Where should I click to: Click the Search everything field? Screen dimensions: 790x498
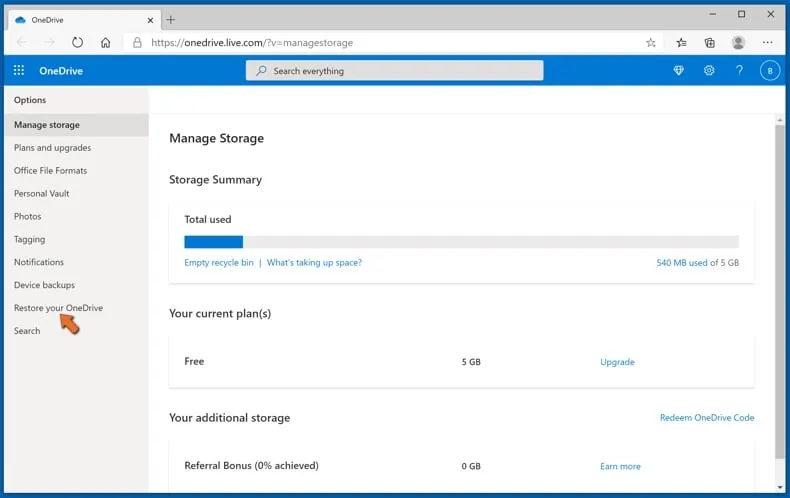click(394, 71)
